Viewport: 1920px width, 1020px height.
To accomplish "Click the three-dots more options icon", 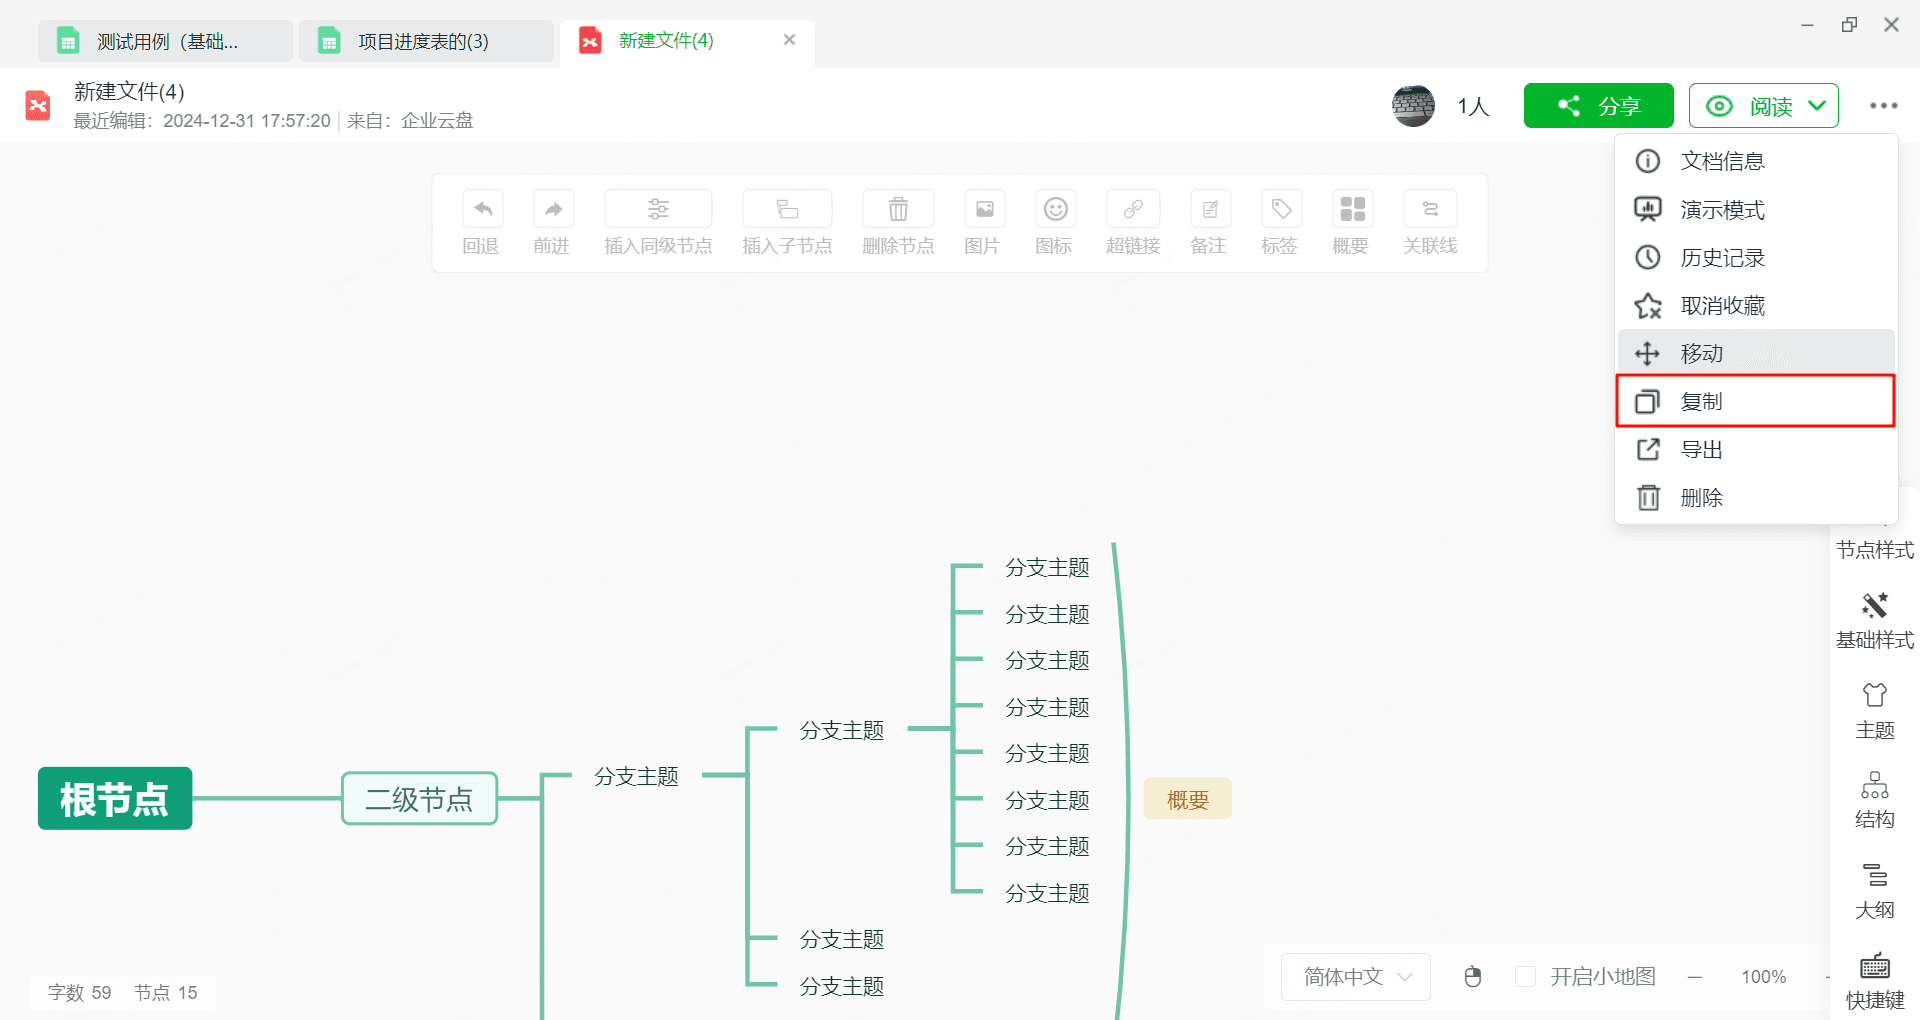I will [1883, 106].
